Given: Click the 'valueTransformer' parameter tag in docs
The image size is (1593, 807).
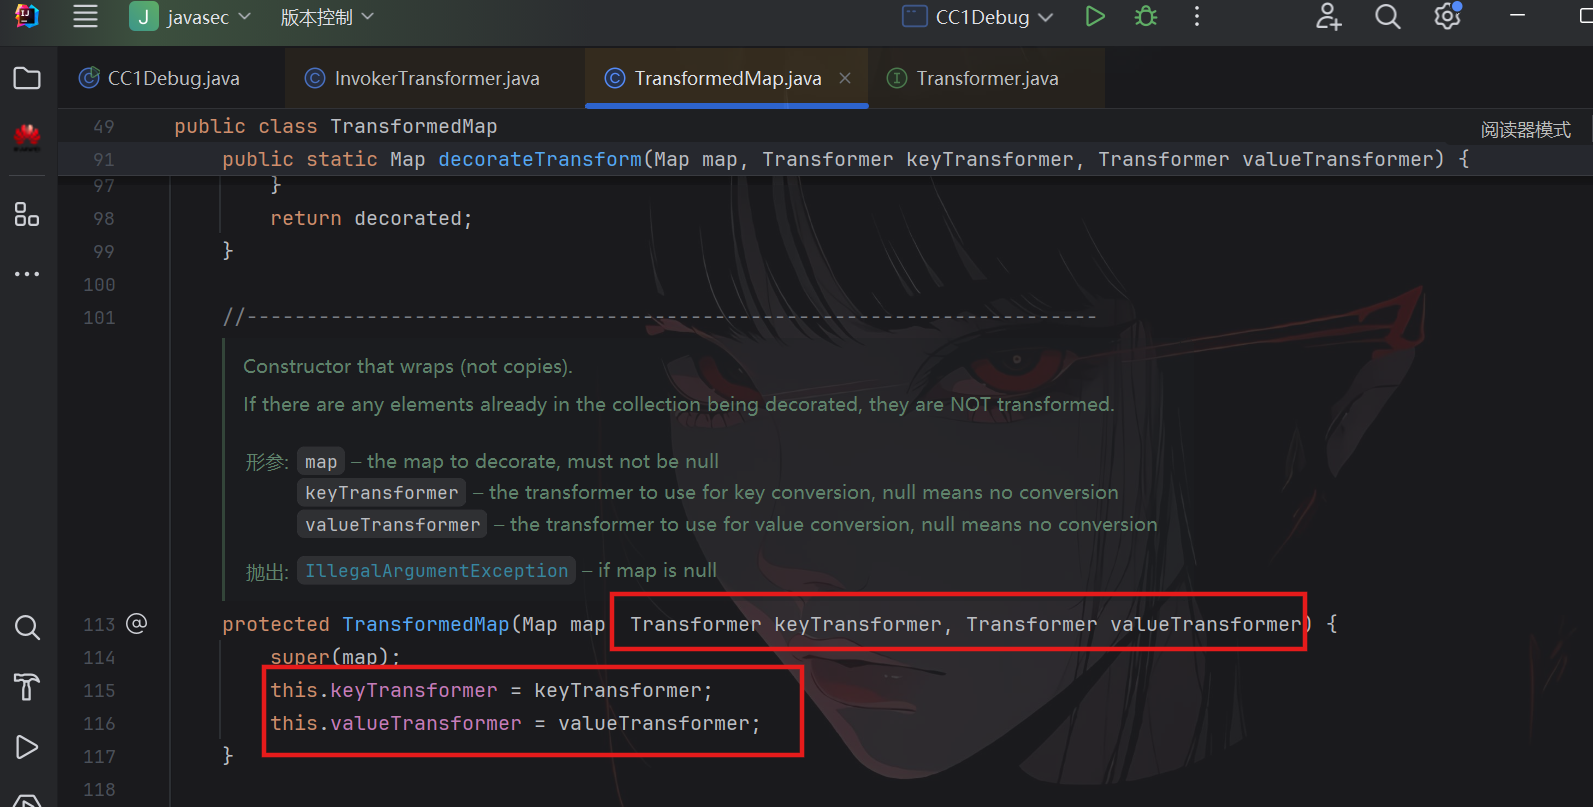Looking at the screenshot, I should pos(393,524).
